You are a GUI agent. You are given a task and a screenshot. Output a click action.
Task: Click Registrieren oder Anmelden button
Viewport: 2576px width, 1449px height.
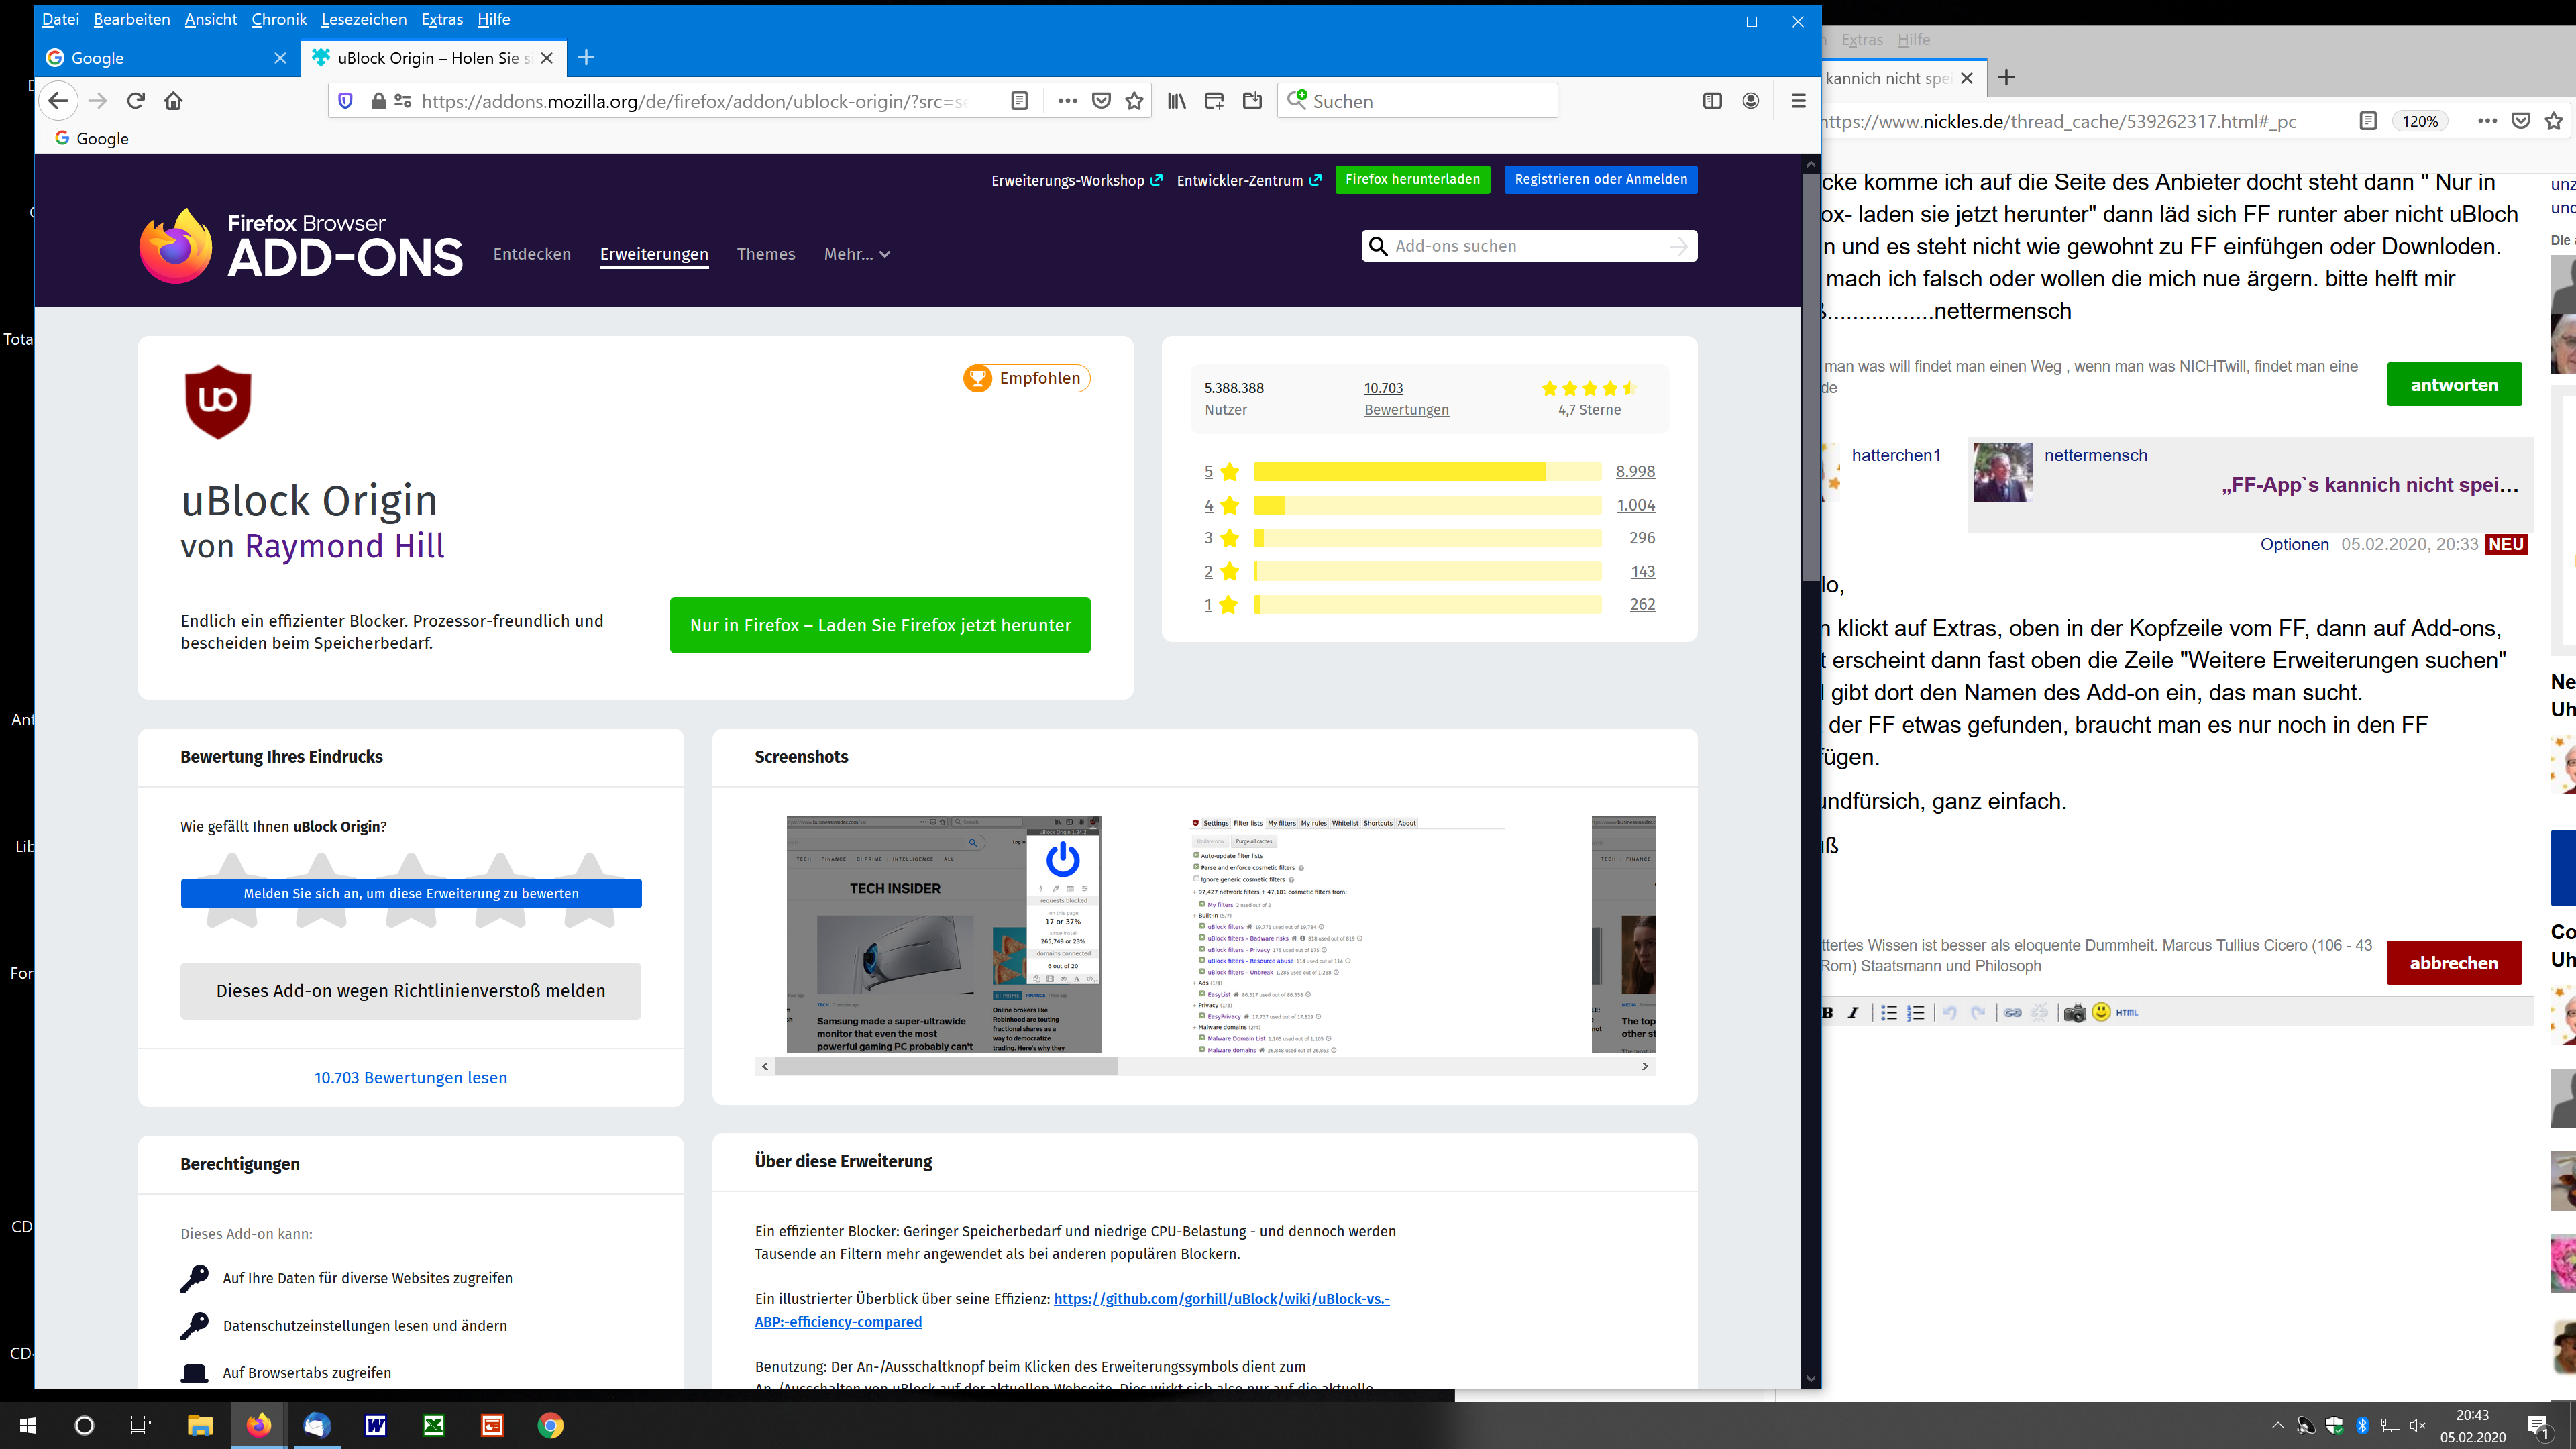coord(1600,179)
